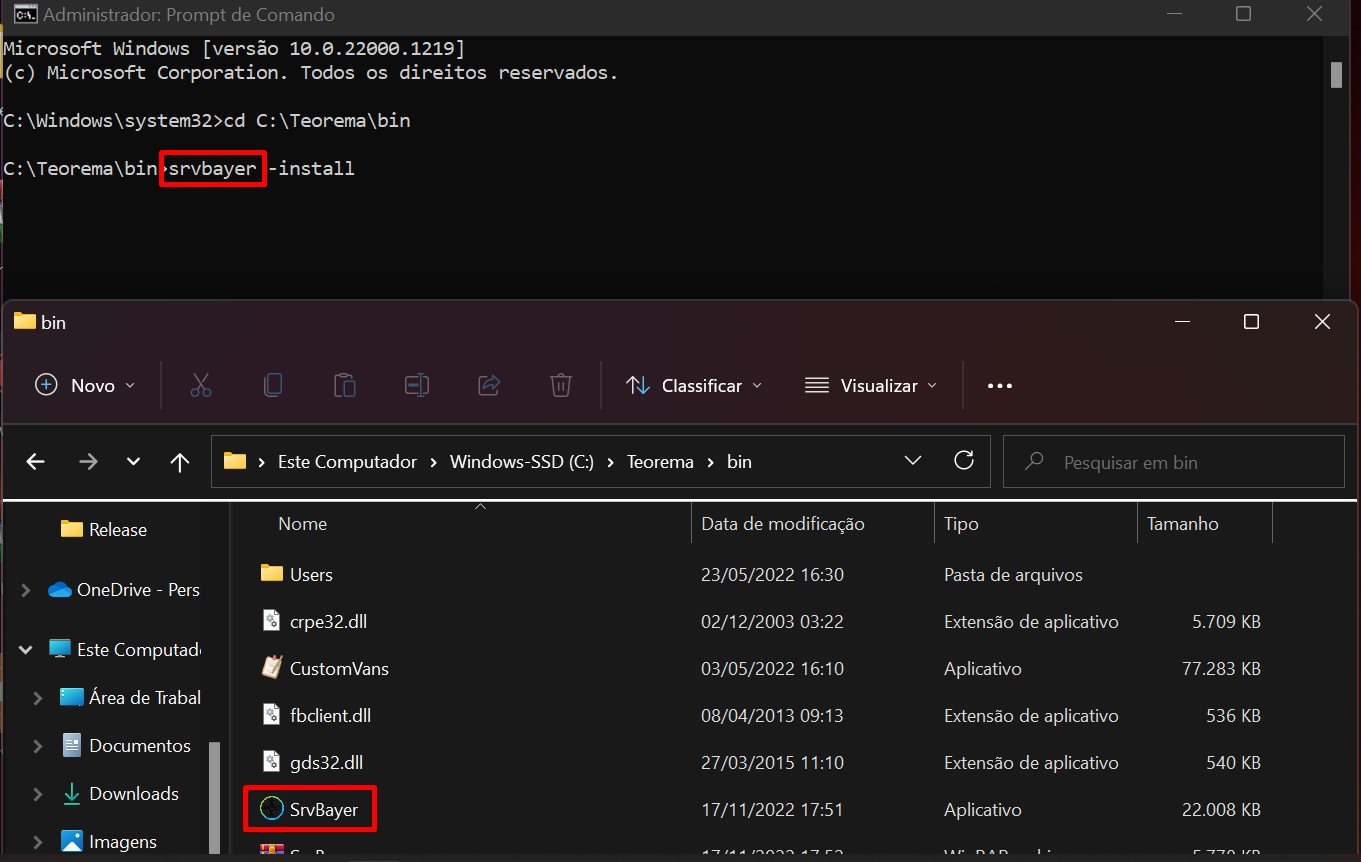Go up one folder level arrow
1361x862 pixels.
(180, 462)
